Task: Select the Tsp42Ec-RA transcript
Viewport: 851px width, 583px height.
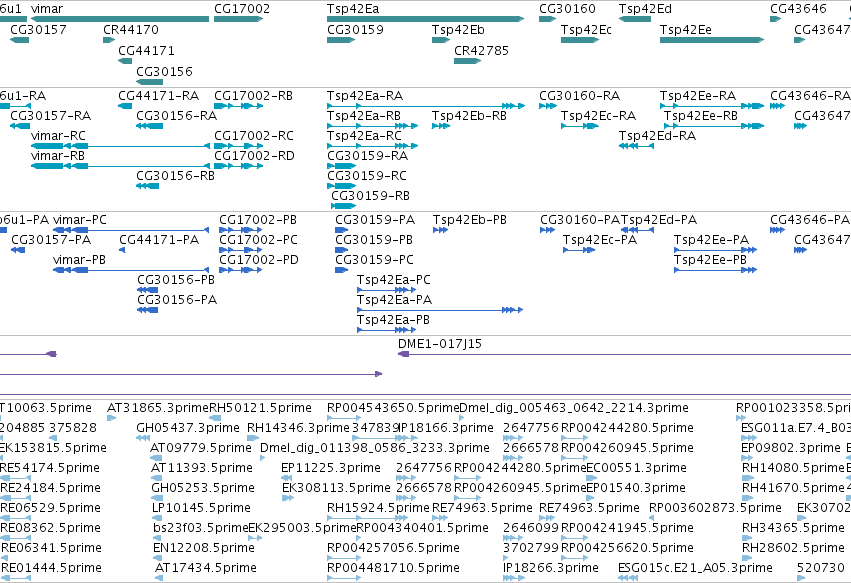Action: tap(580, 126)
